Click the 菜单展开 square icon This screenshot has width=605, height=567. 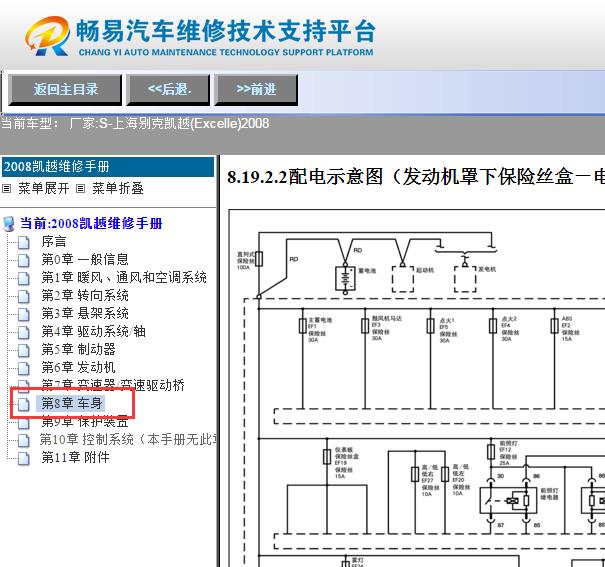(x=7, y=189)
